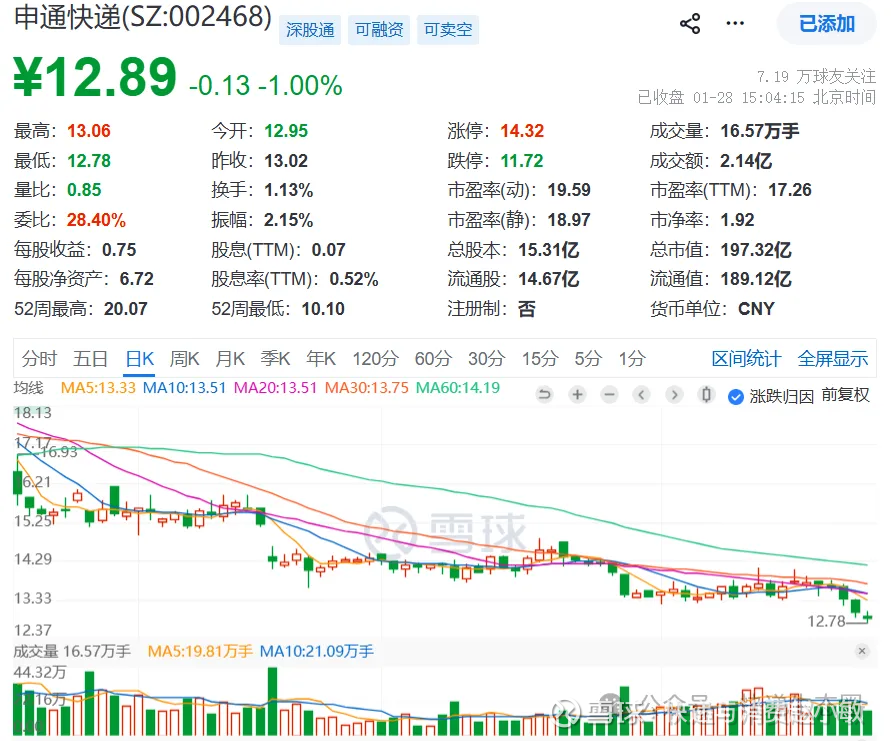Image resolution: width=891 pixels, height=741 pixels.
Task: Click the volume MA10:21.09万手 label
Action: pyautogui.click(x=317, y=651)
